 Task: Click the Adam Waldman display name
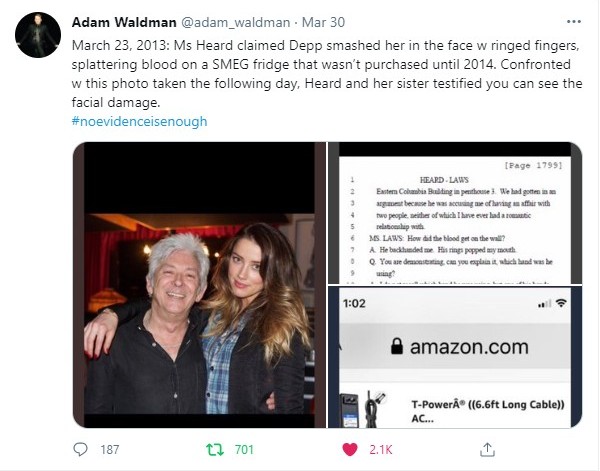tap(124, 22)
